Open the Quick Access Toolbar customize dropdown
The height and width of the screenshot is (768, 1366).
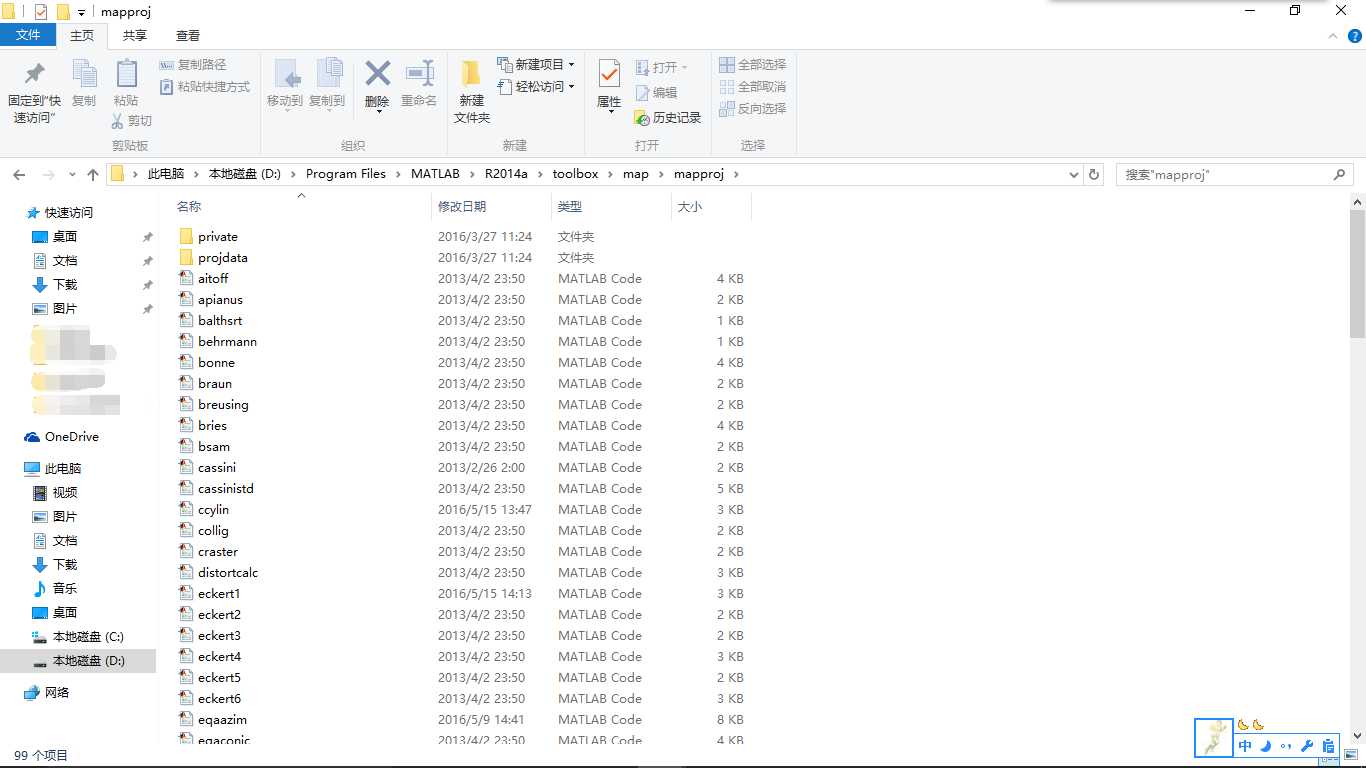click(x=81, y=13)
